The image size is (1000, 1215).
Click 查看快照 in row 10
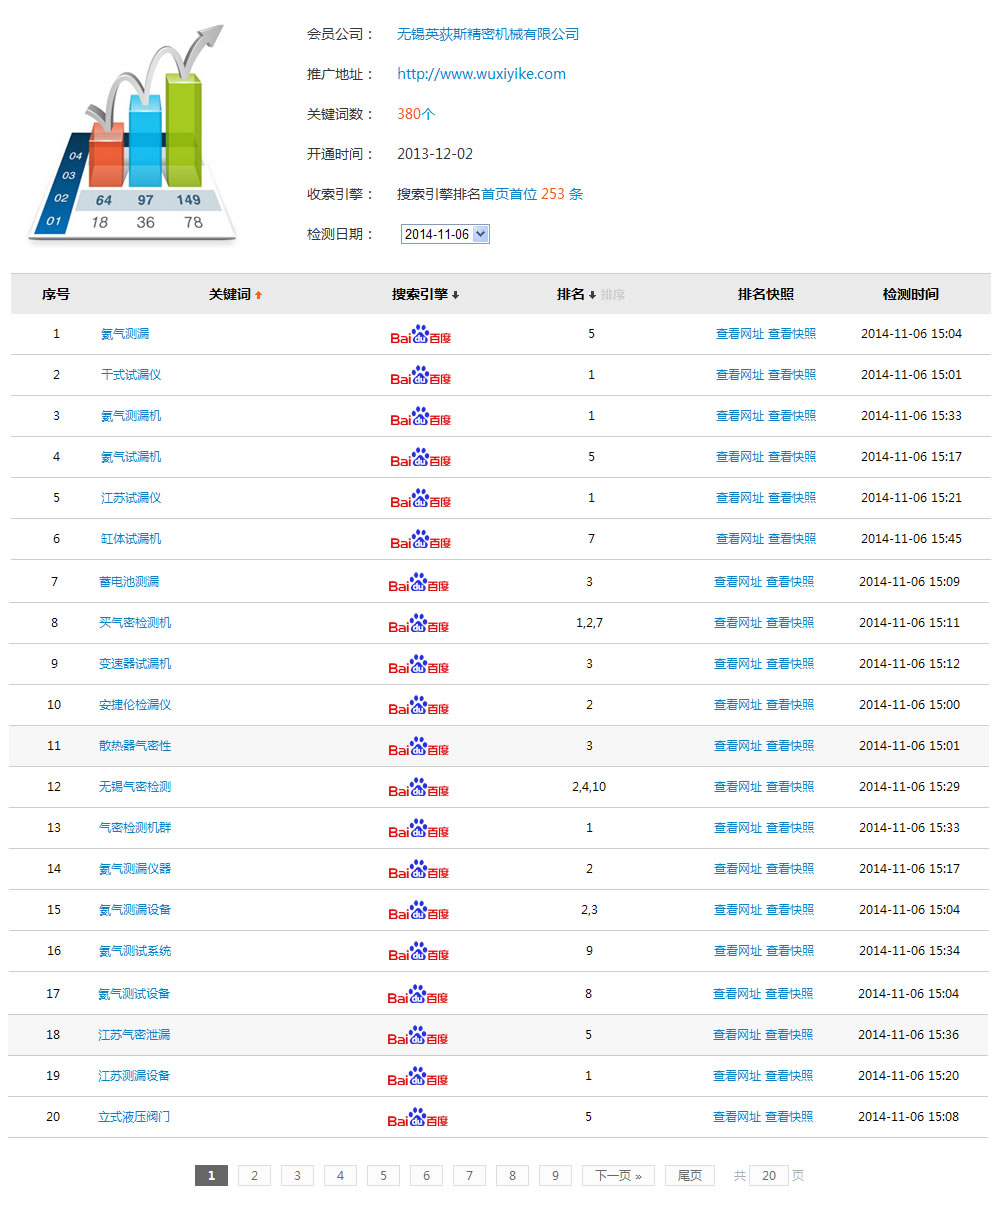pos(790,705)
